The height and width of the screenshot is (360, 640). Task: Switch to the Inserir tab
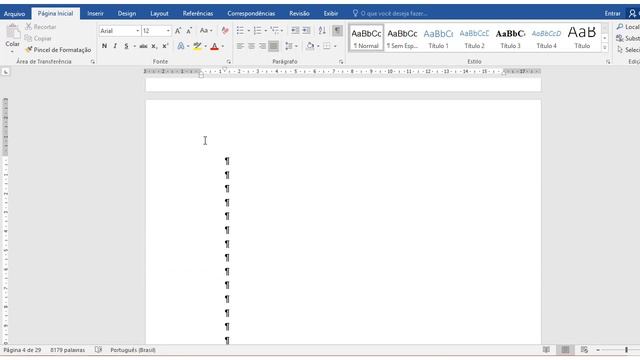pos(95,13)
